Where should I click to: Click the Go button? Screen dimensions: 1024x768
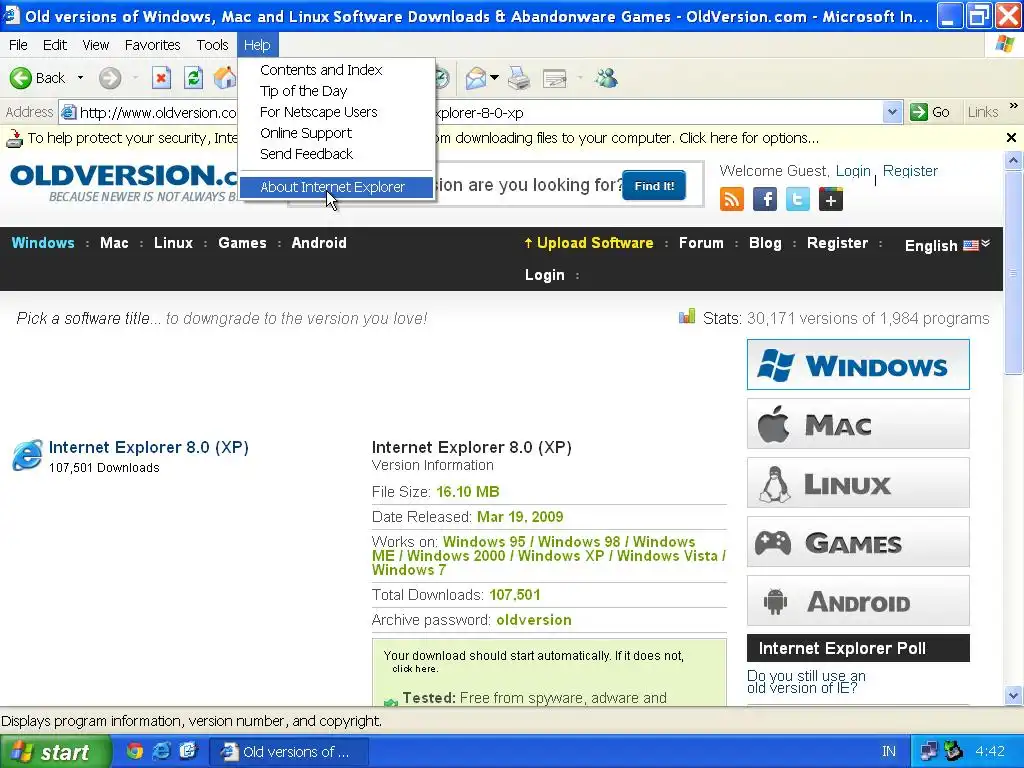[931, 112]
